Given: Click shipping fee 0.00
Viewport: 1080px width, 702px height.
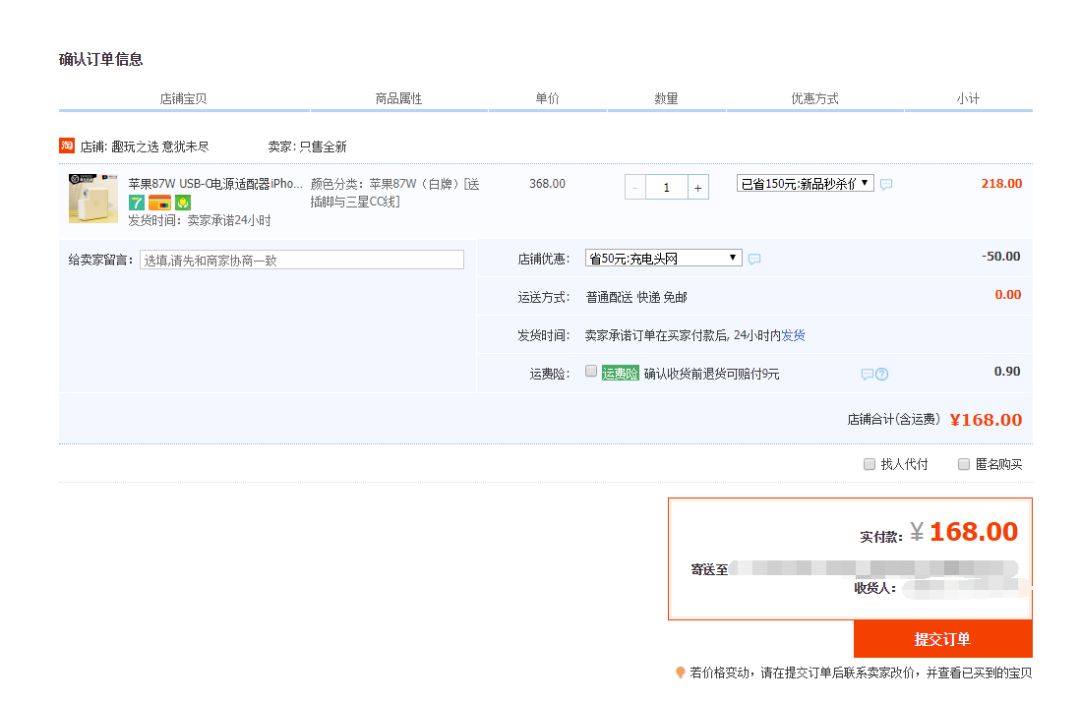Looking at the screenshot, I should coord(1008,295).
